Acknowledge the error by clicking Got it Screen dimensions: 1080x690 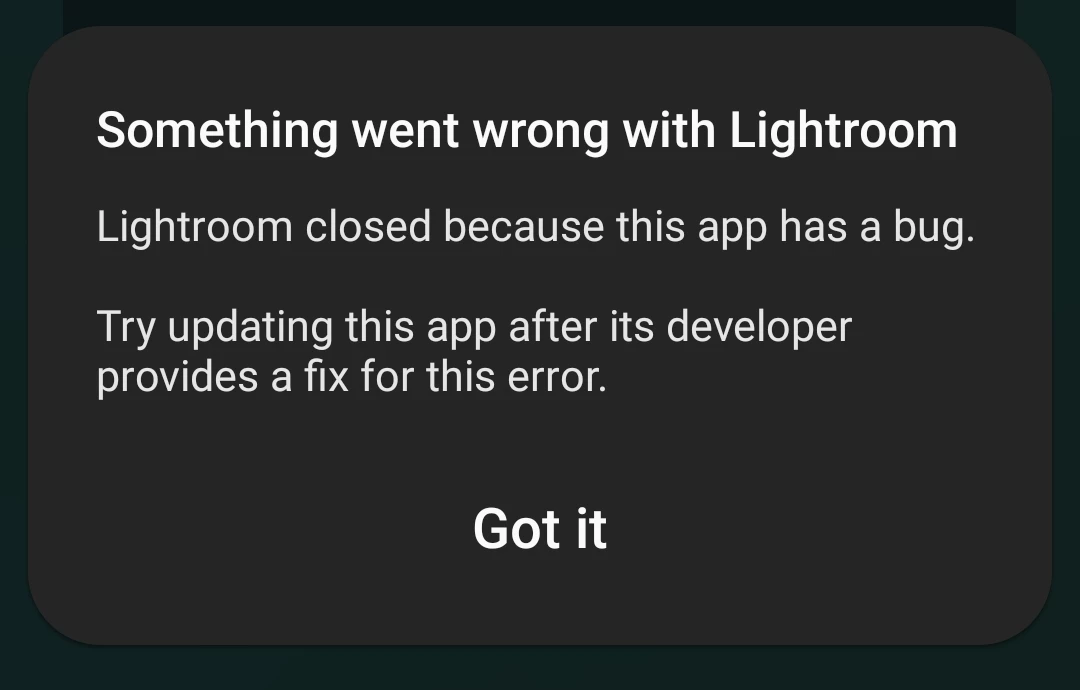click(539, 529)
